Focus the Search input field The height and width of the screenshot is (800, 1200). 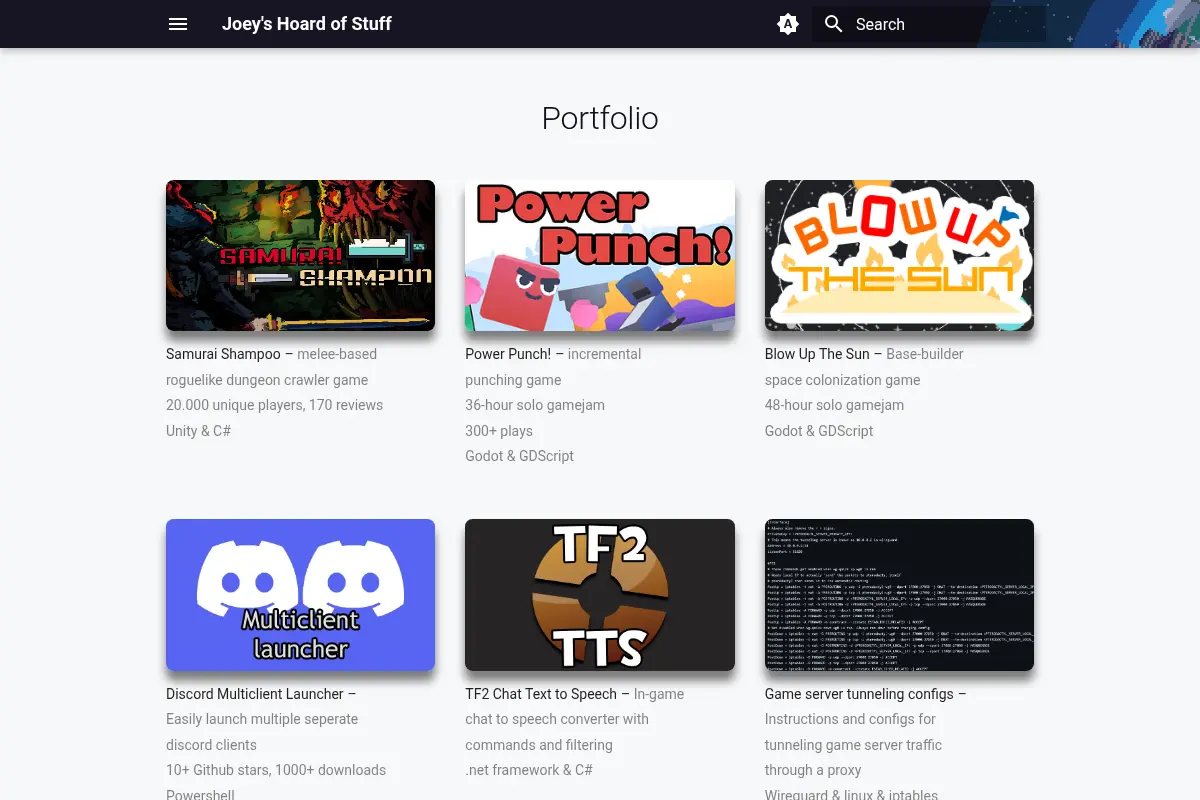point(928,24)
